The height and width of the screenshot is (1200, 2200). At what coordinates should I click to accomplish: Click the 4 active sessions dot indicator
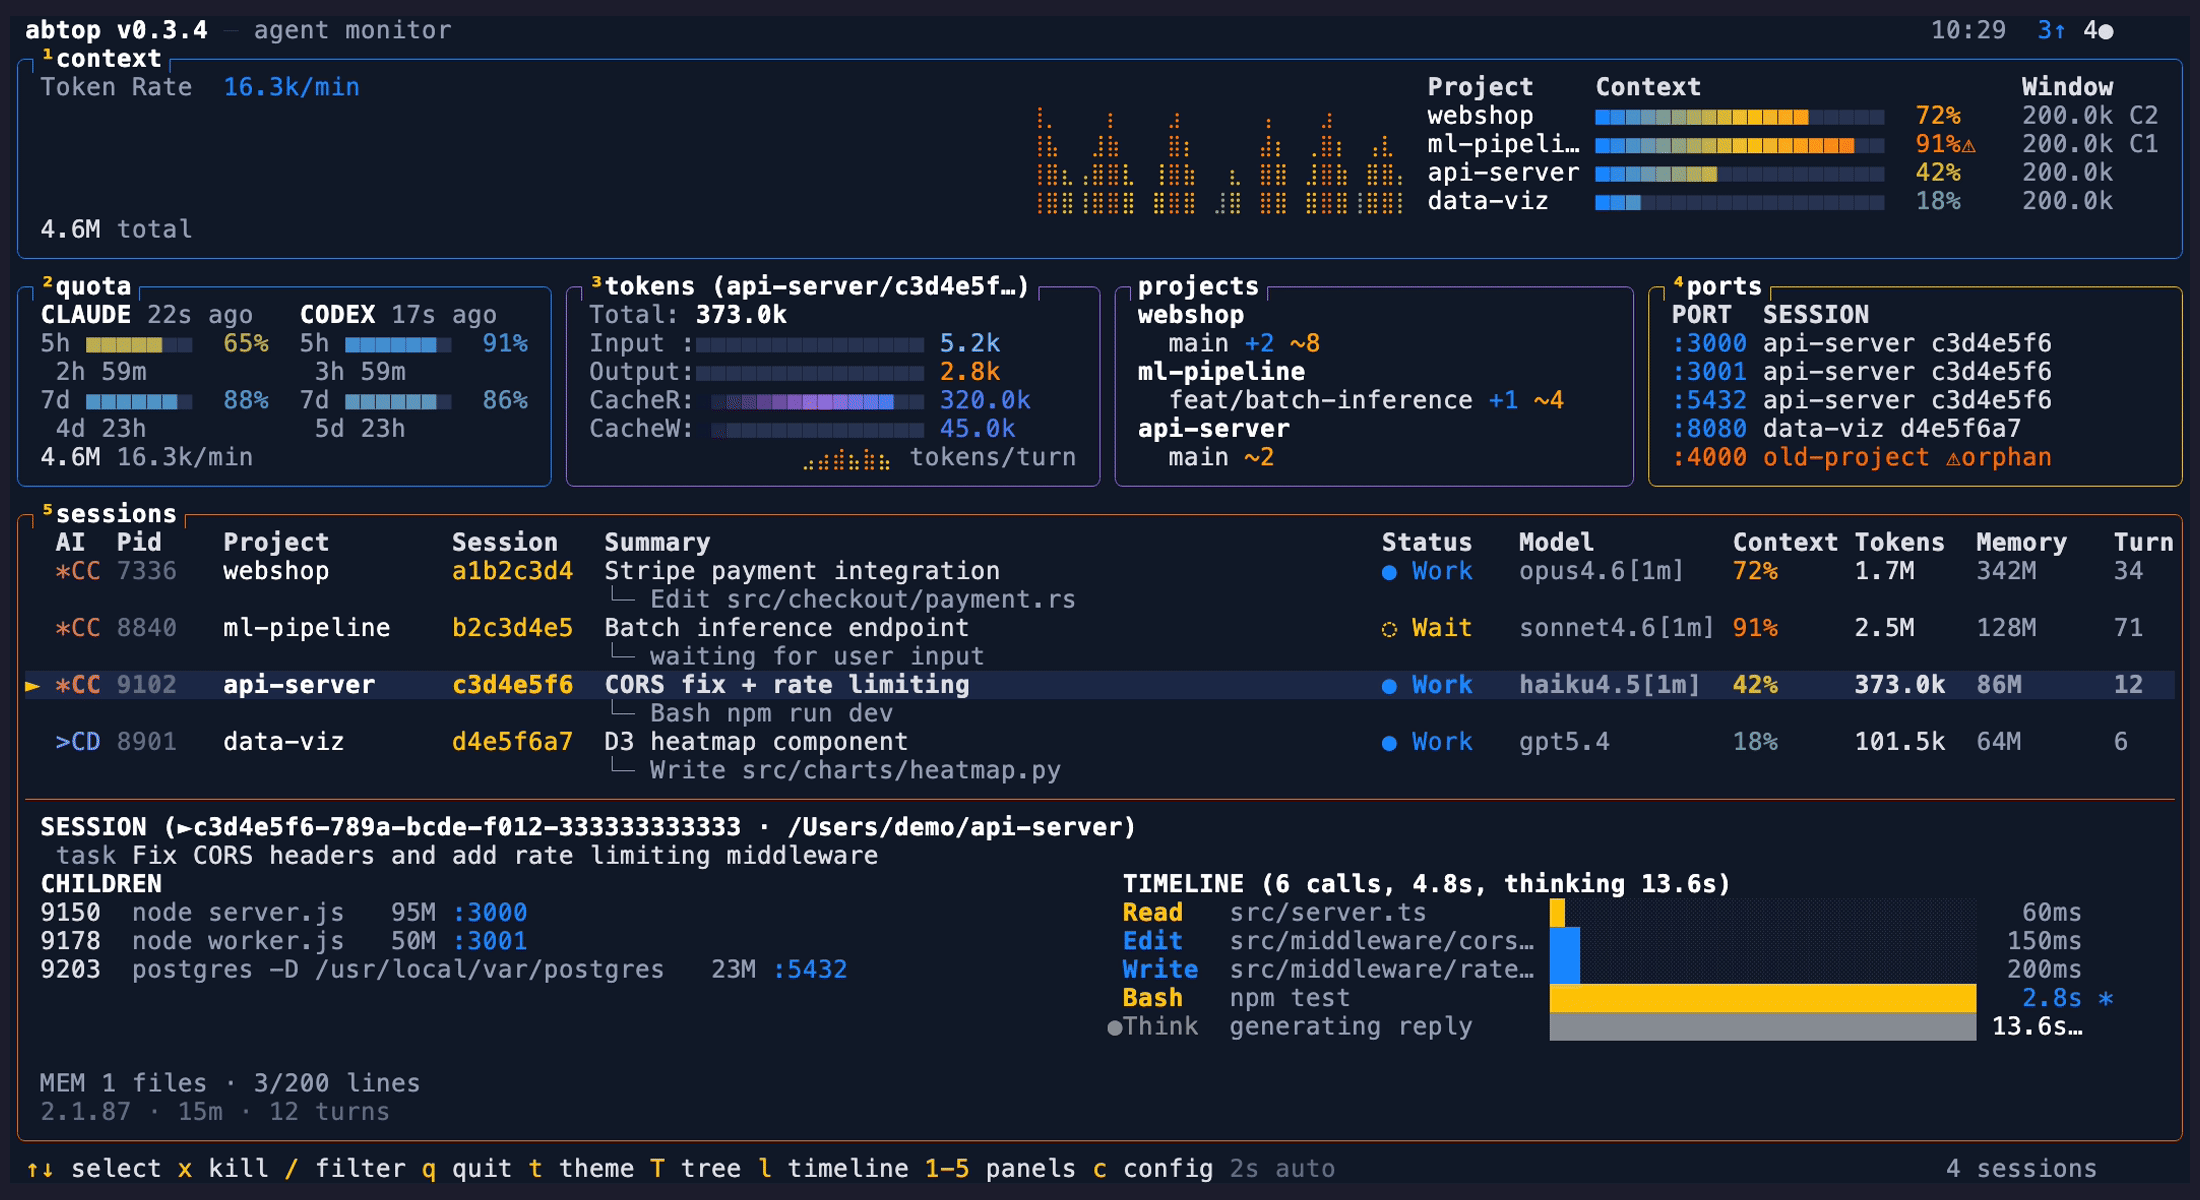pos(2099,31)
